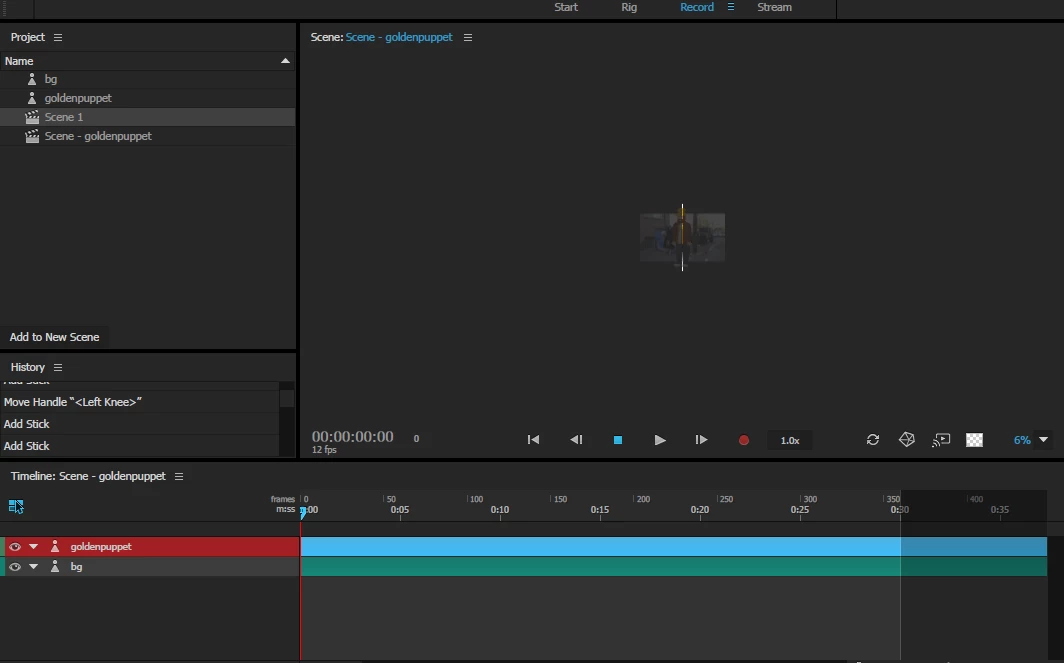Click the Scene - goldenpuppet clapperboard icon
Screen dimensions: 1064x663
[x=32, y=136]
